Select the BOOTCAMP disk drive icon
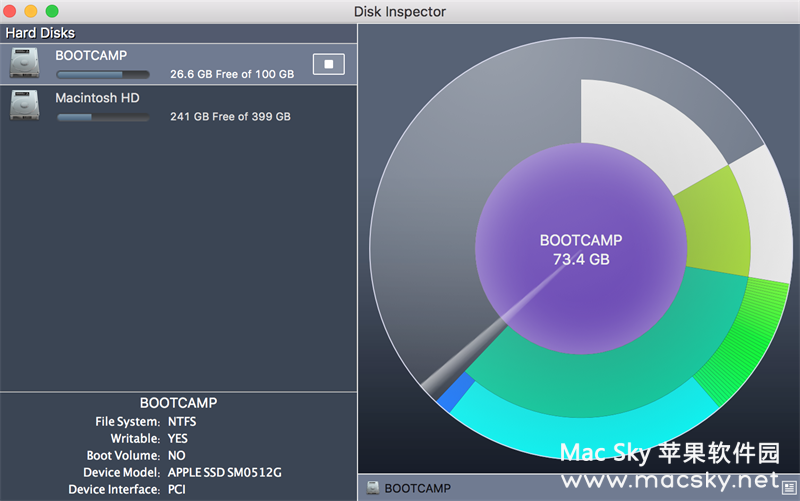This screenshot has height=501, width=800. click(24, 63)
